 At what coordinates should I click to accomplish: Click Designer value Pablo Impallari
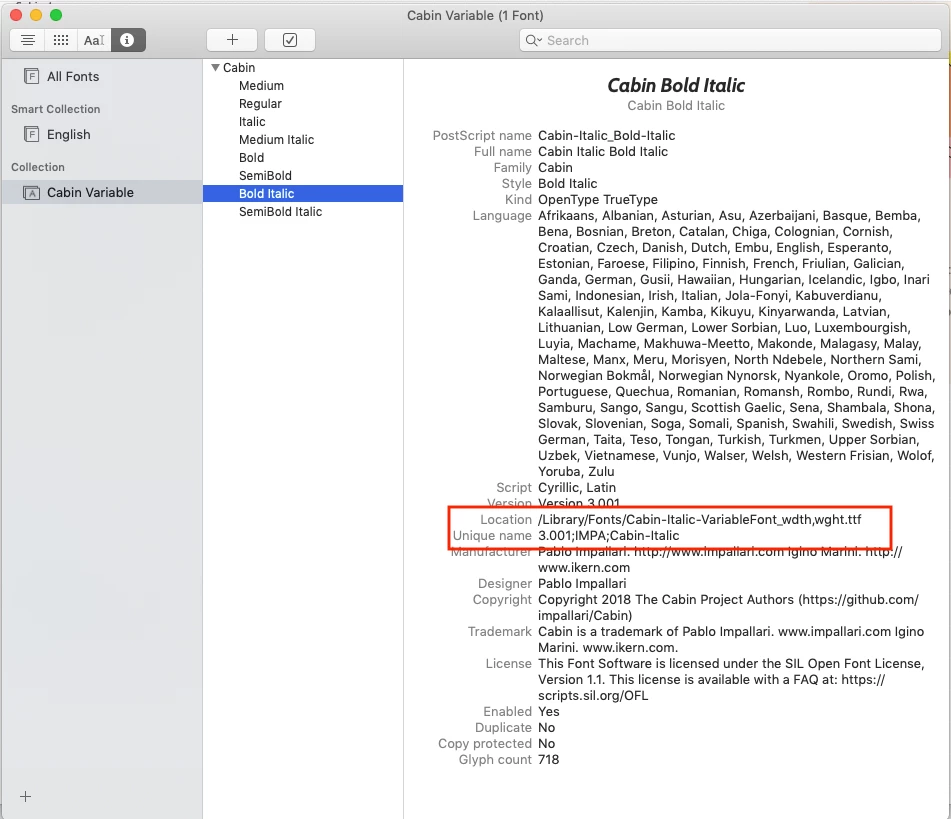pos(582,584)
